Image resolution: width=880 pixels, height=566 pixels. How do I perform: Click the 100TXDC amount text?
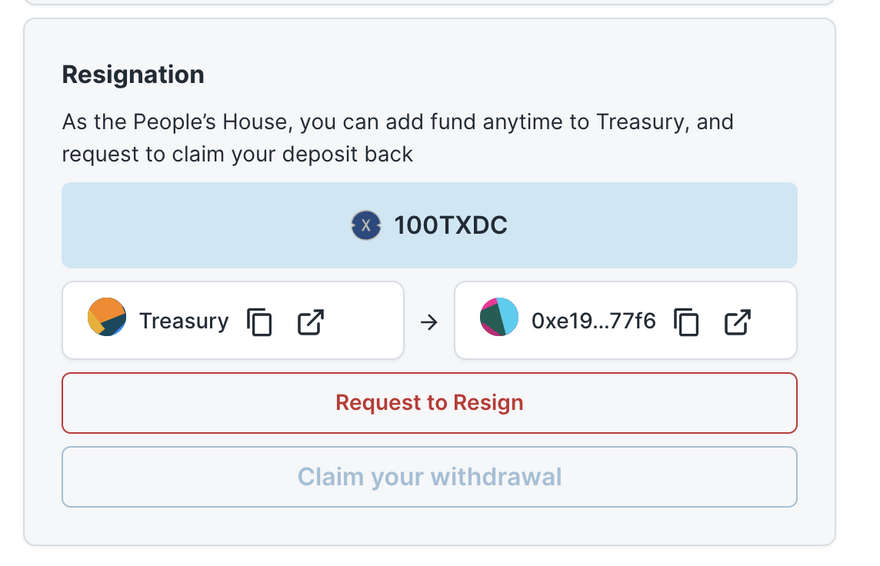tap(451, 226)
